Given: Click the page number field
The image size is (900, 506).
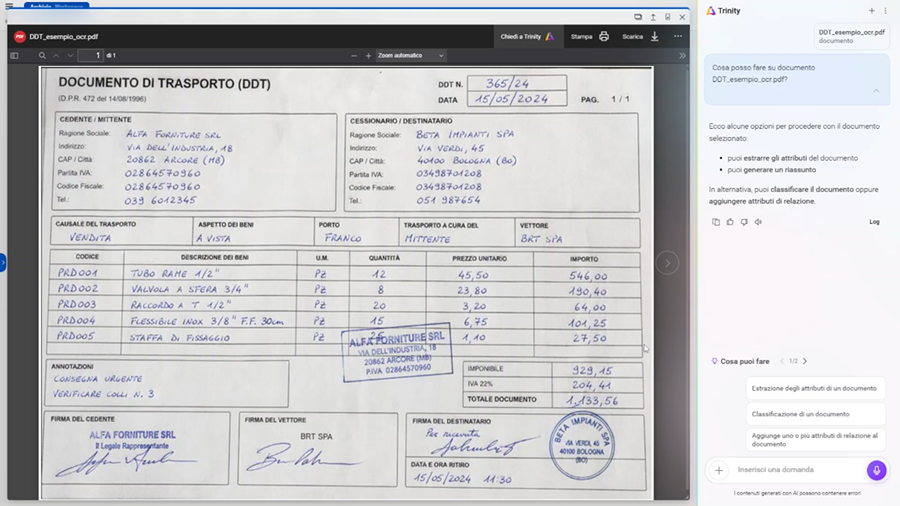Looking at the screenshot, I should click(90, 56).
